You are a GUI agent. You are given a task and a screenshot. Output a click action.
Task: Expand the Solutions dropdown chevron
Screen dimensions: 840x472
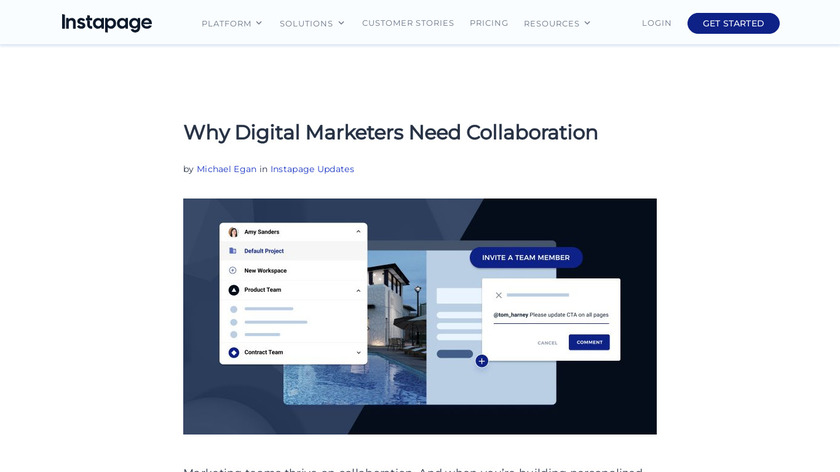(x=341, y=23)
